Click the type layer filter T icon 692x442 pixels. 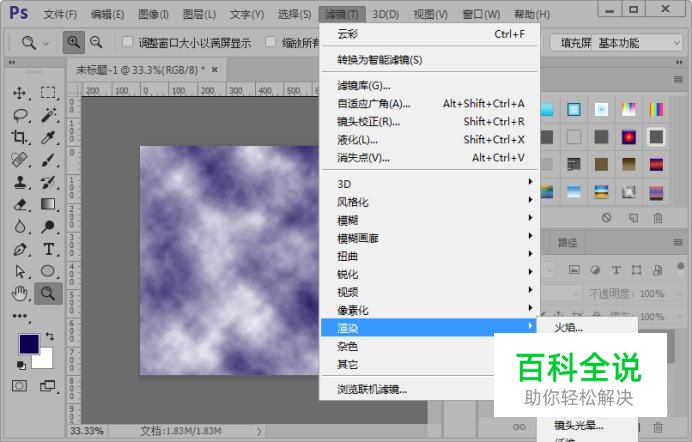point(616,270)
